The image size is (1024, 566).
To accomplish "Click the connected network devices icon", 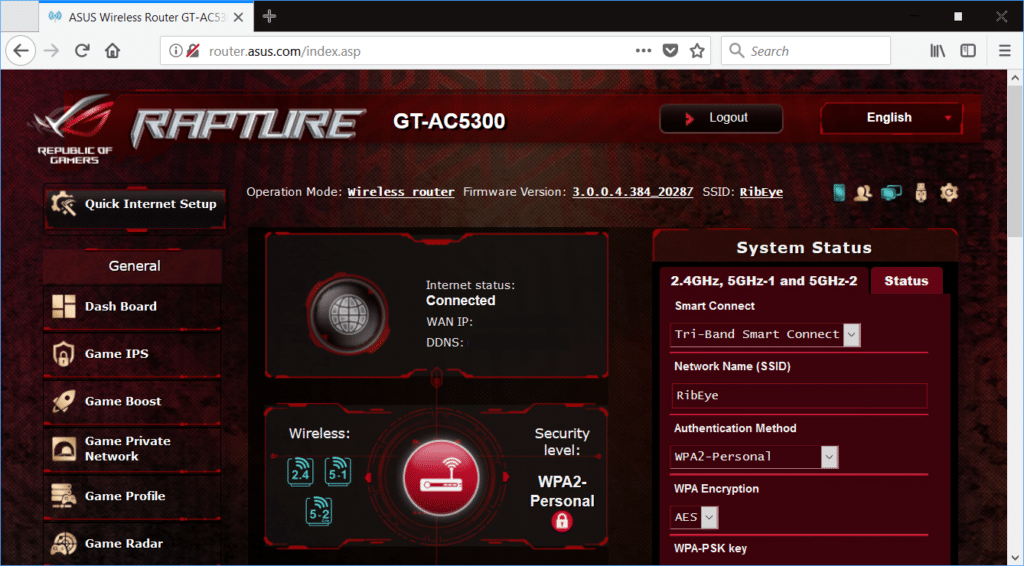I will pyautogui.click(x=891, y=193).
